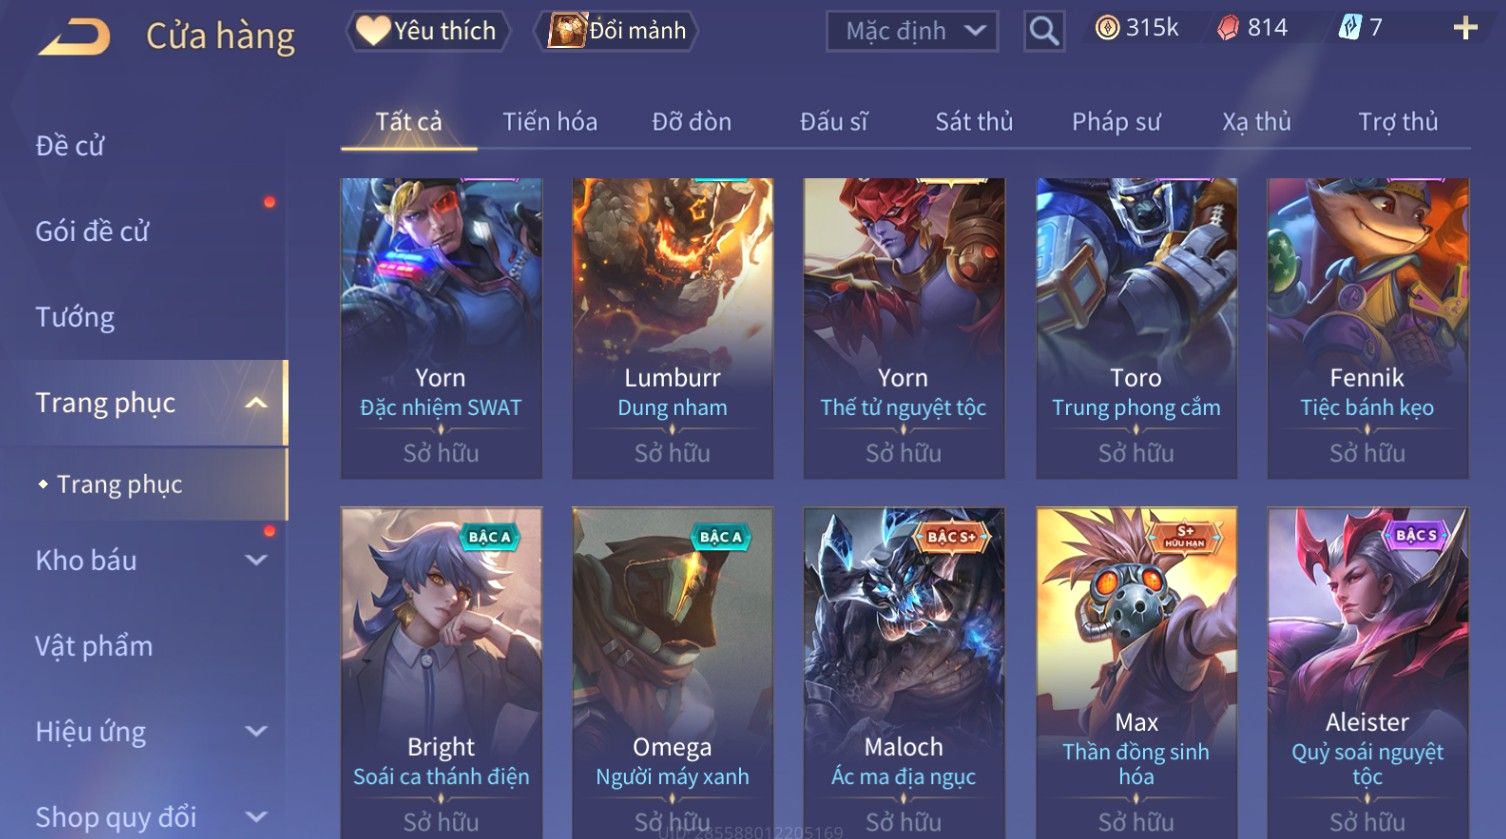Click the gold coin 315k icon
The image size is (1506, 839).
pyautogui.click(x=1107, y=28)
